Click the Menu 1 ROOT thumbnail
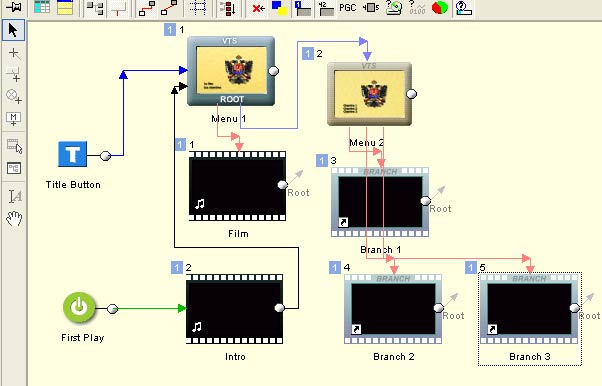This screenshot has width=602, height=386. (x=231, y=71)
